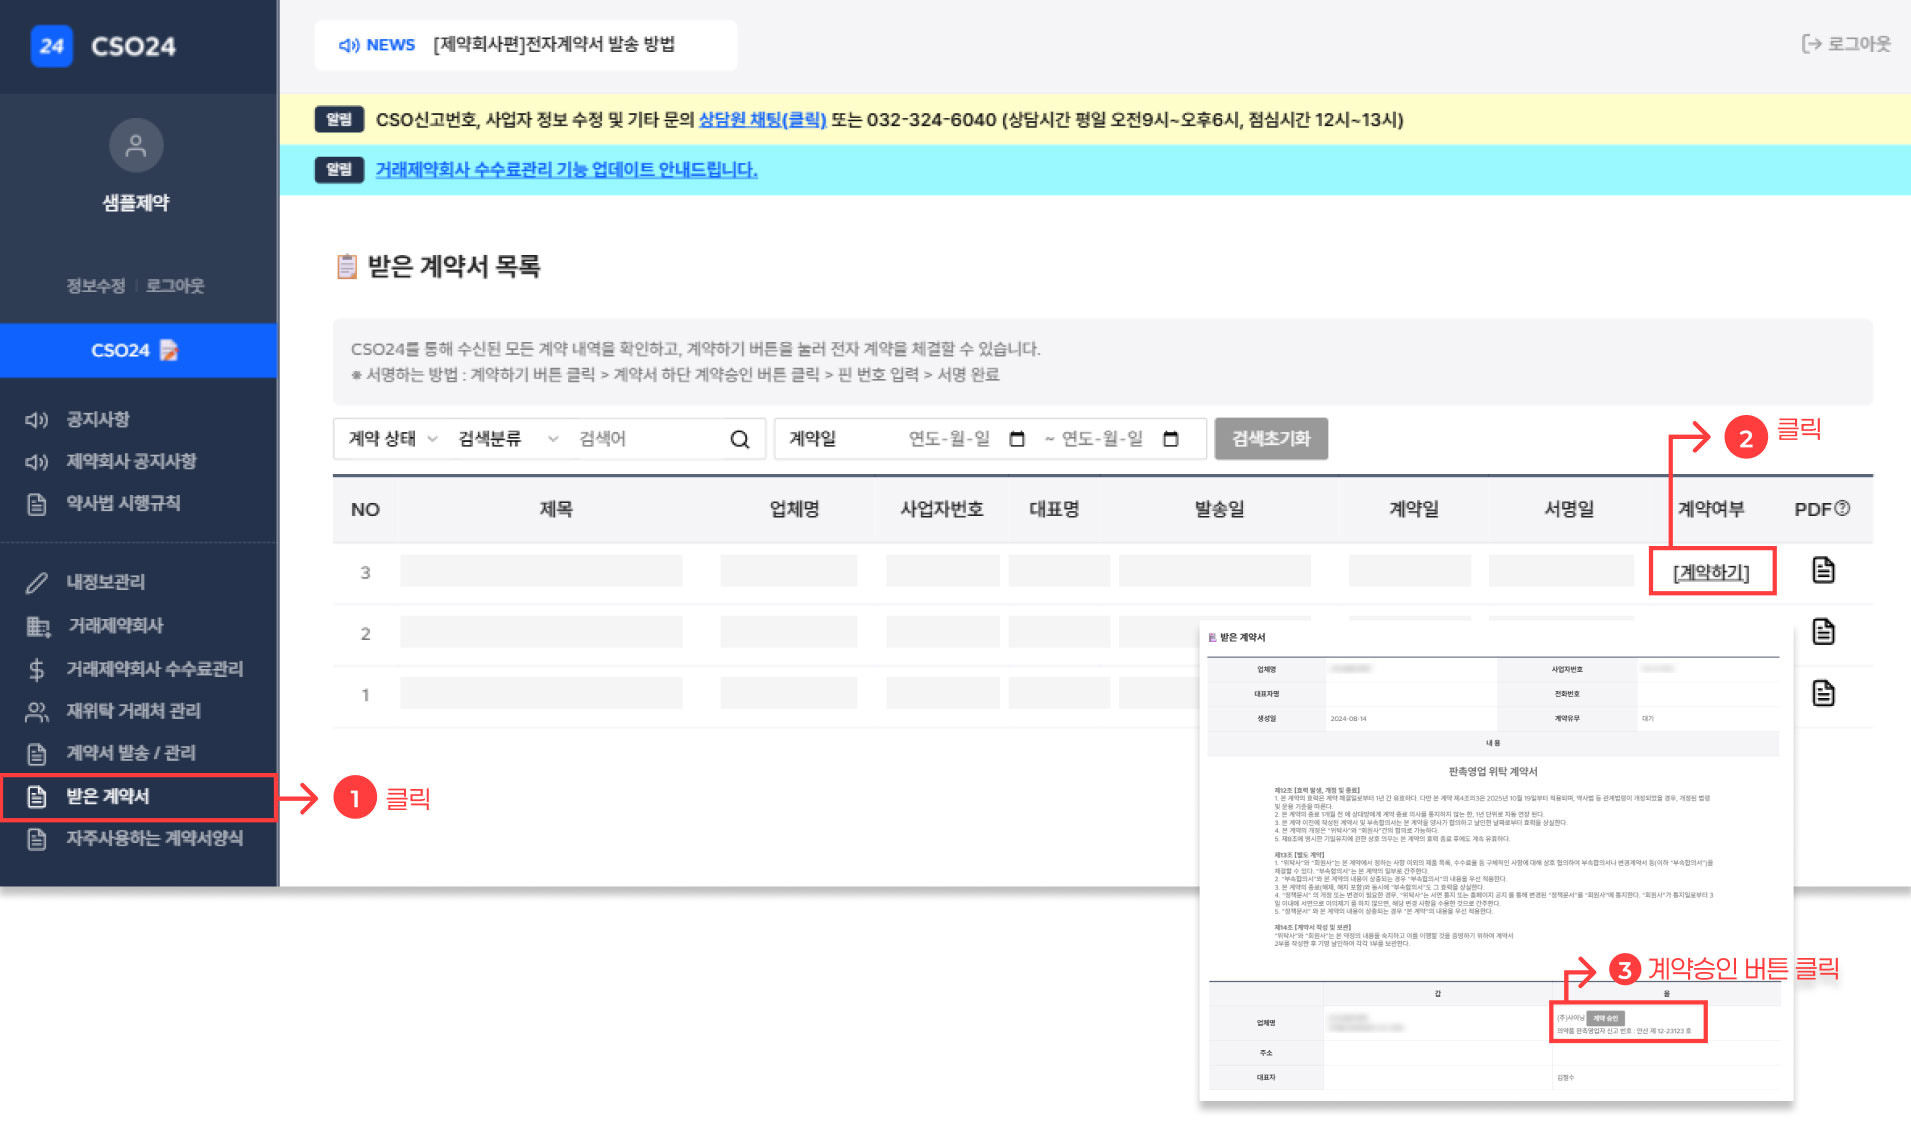
Task: Open the end date calendar icon
Action: click(1171, 439)
